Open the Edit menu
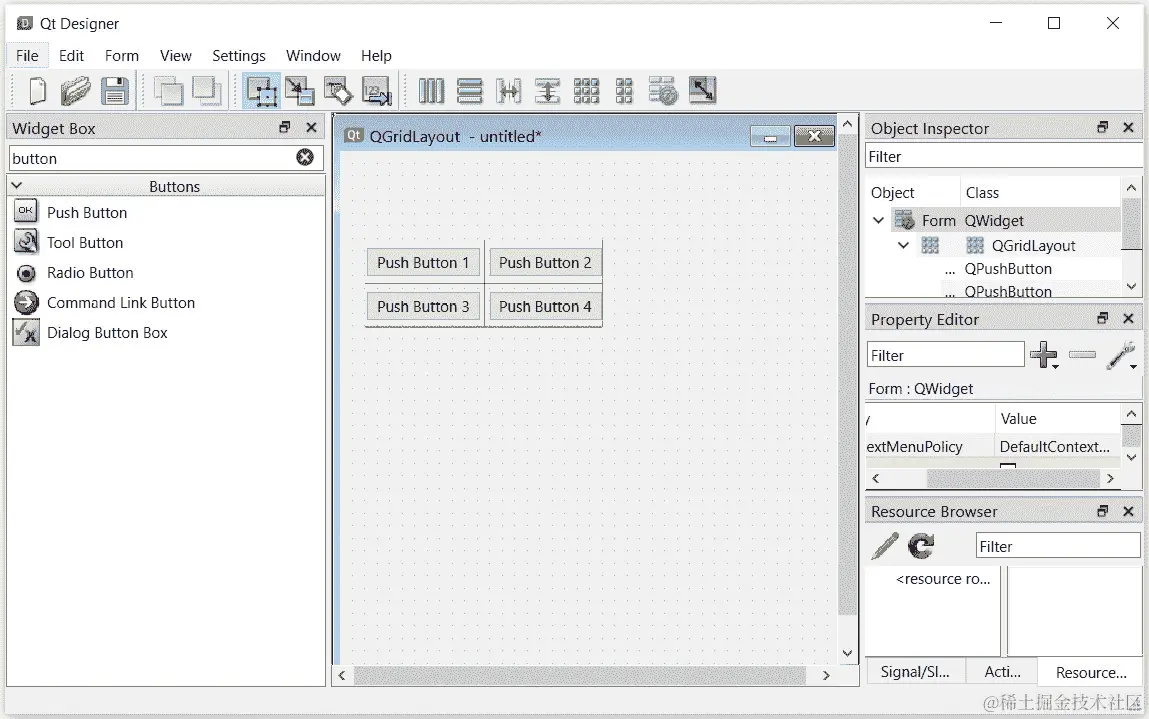The height and width of the screenshot is (719, 1149). 71,56
